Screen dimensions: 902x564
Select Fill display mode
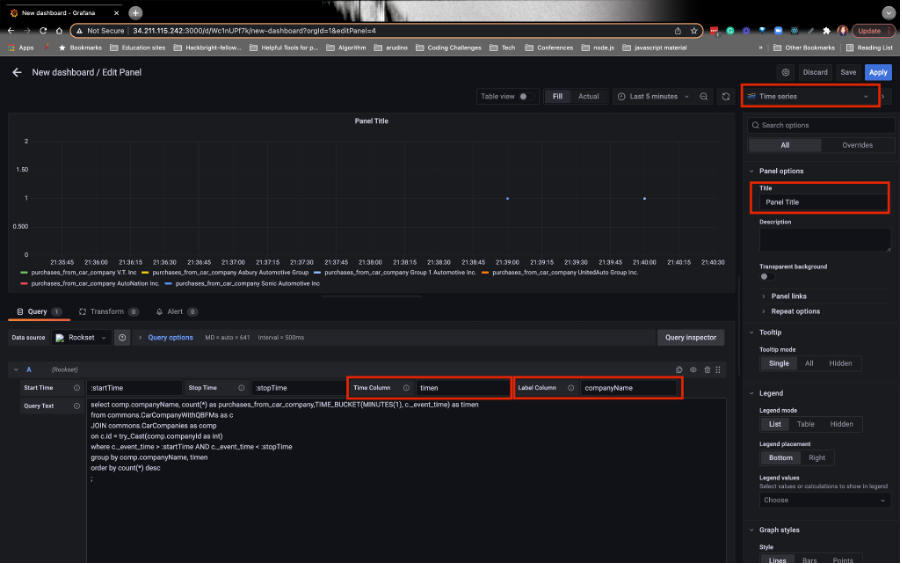point(557,97)
